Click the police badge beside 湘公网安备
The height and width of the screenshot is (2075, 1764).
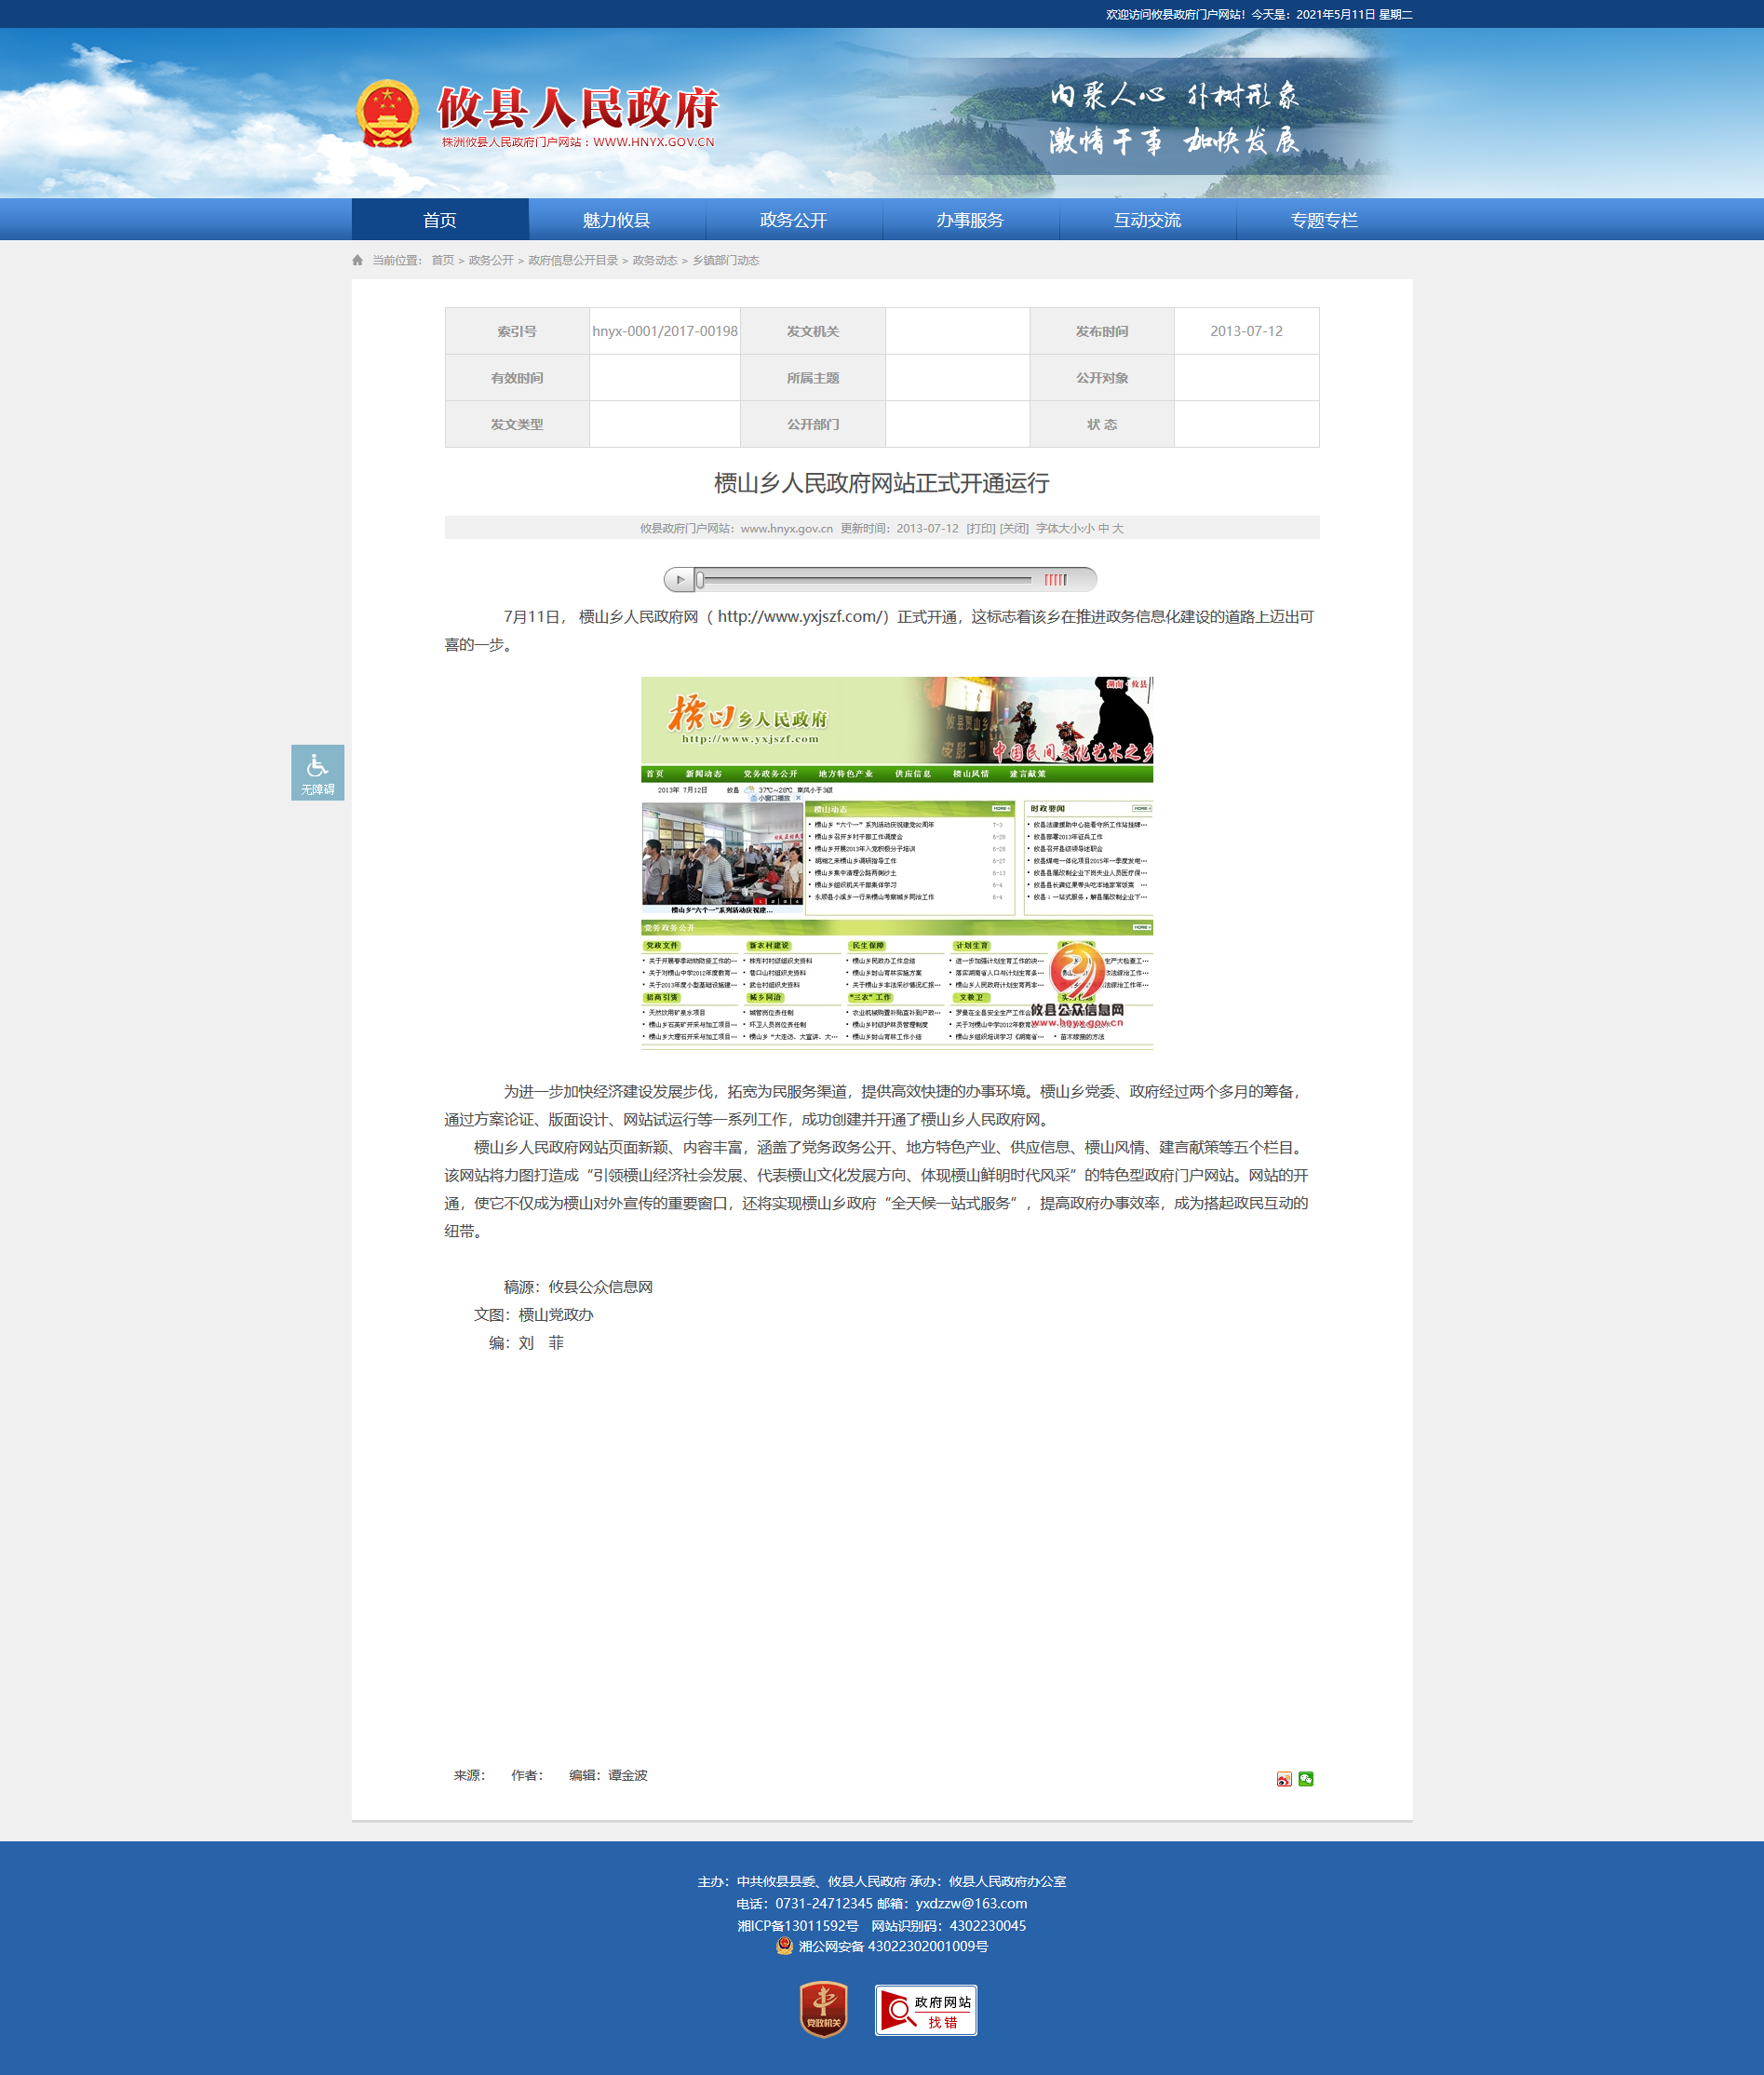(784, 1946)
